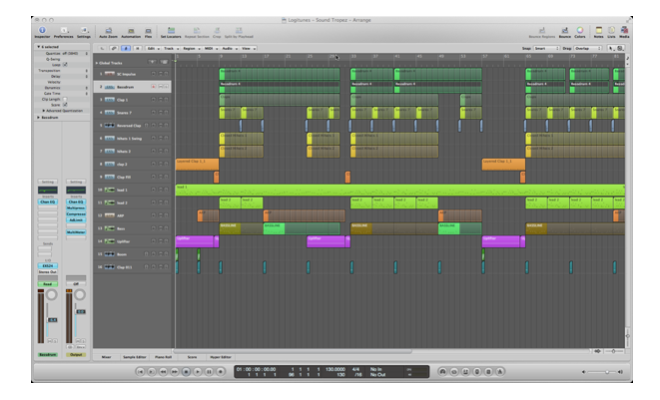Switch to the Sample Editor tab

pos(134,357)
